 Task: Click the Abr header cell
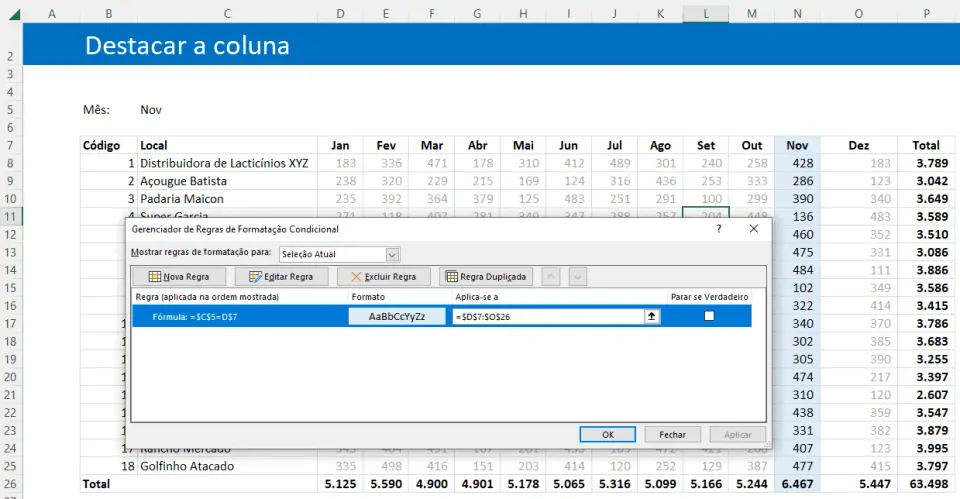click(x=477, y=145)
